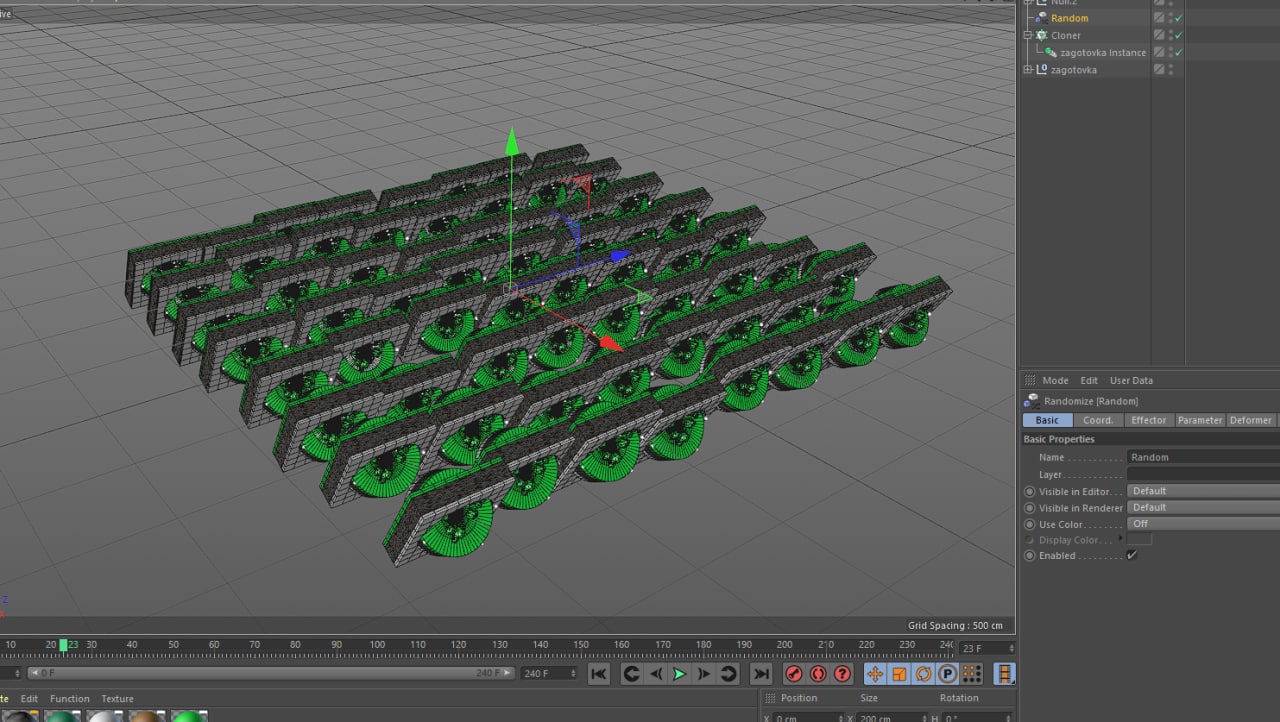Image resolution: width=1280 pixels, height=722 pixels.
Task: Open Use Color dropdown
Action: tap(1203, 524)
